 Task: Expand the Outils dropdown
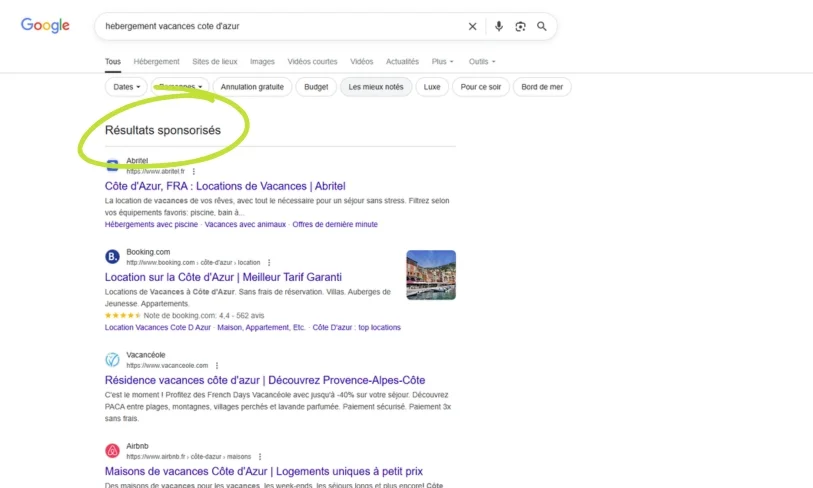[482, 61]
